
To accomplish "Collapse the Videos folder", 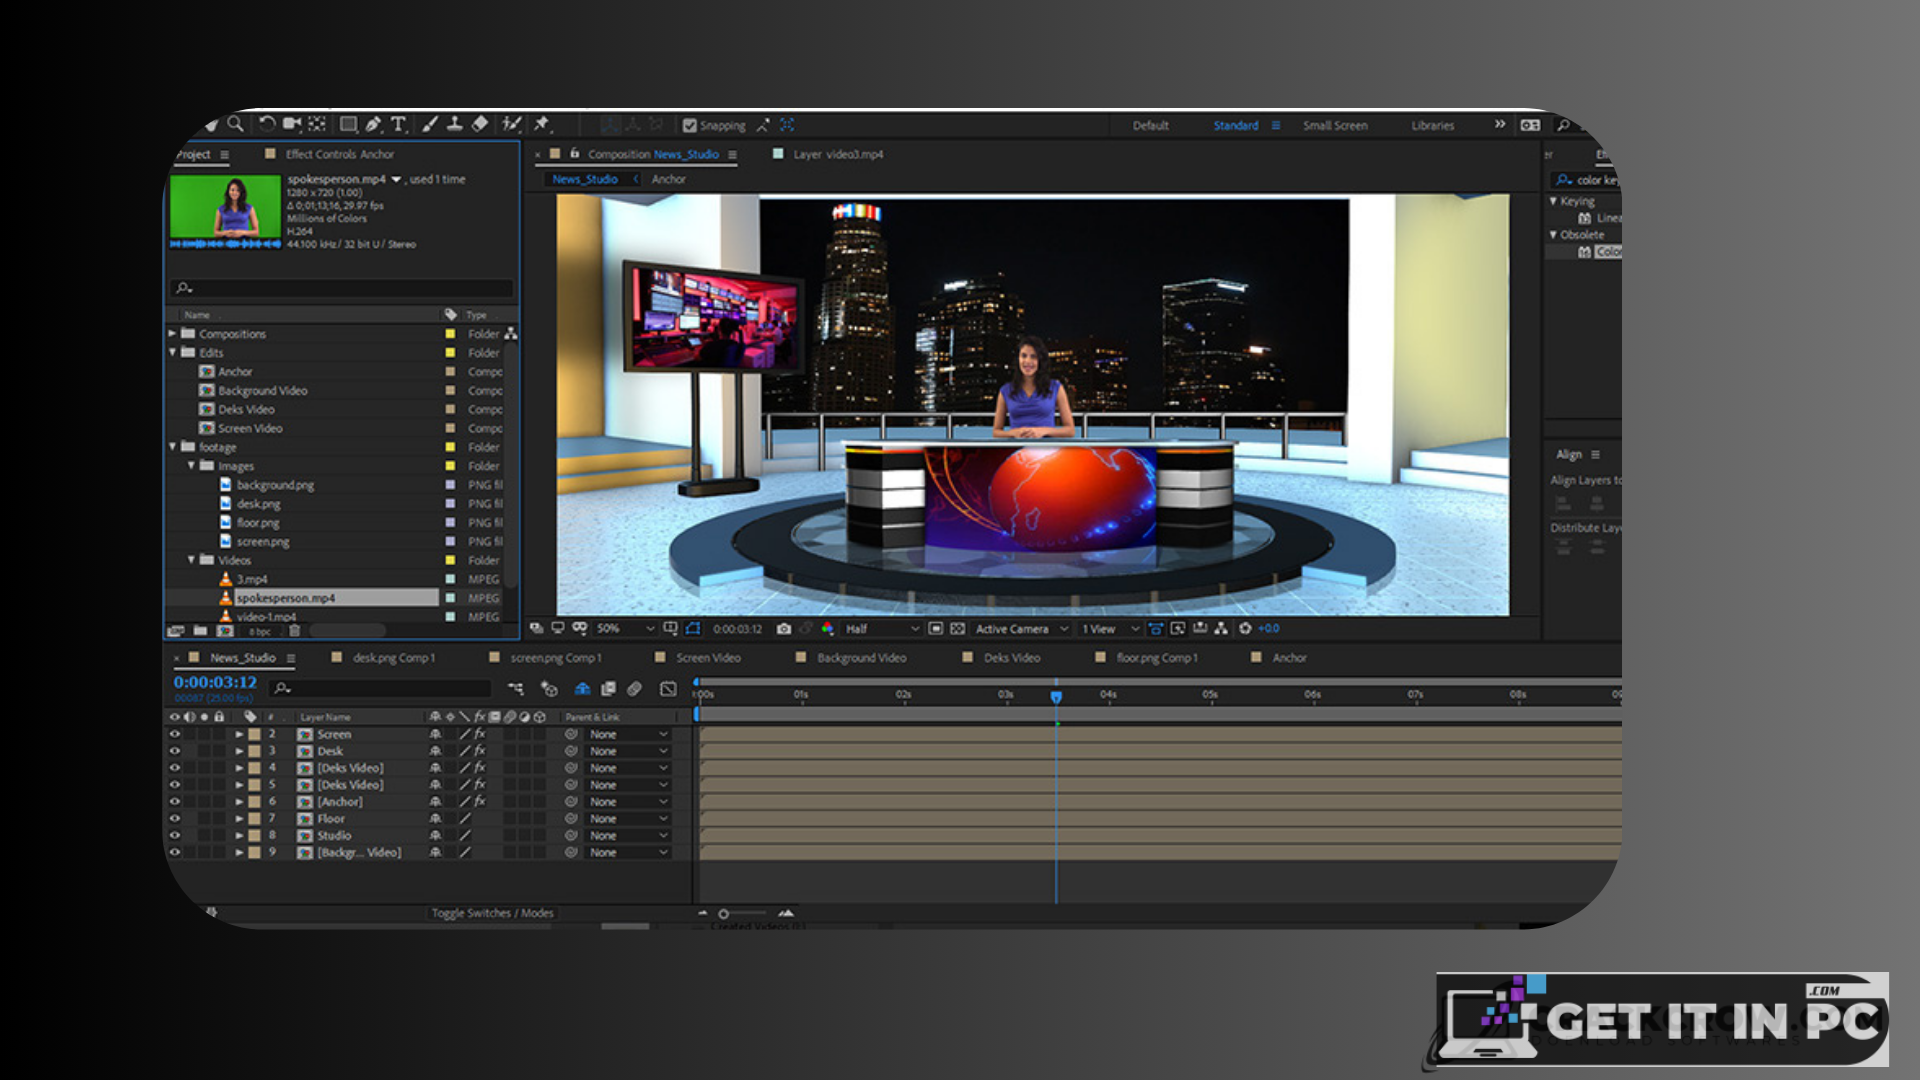I will [x=191, y=560].
